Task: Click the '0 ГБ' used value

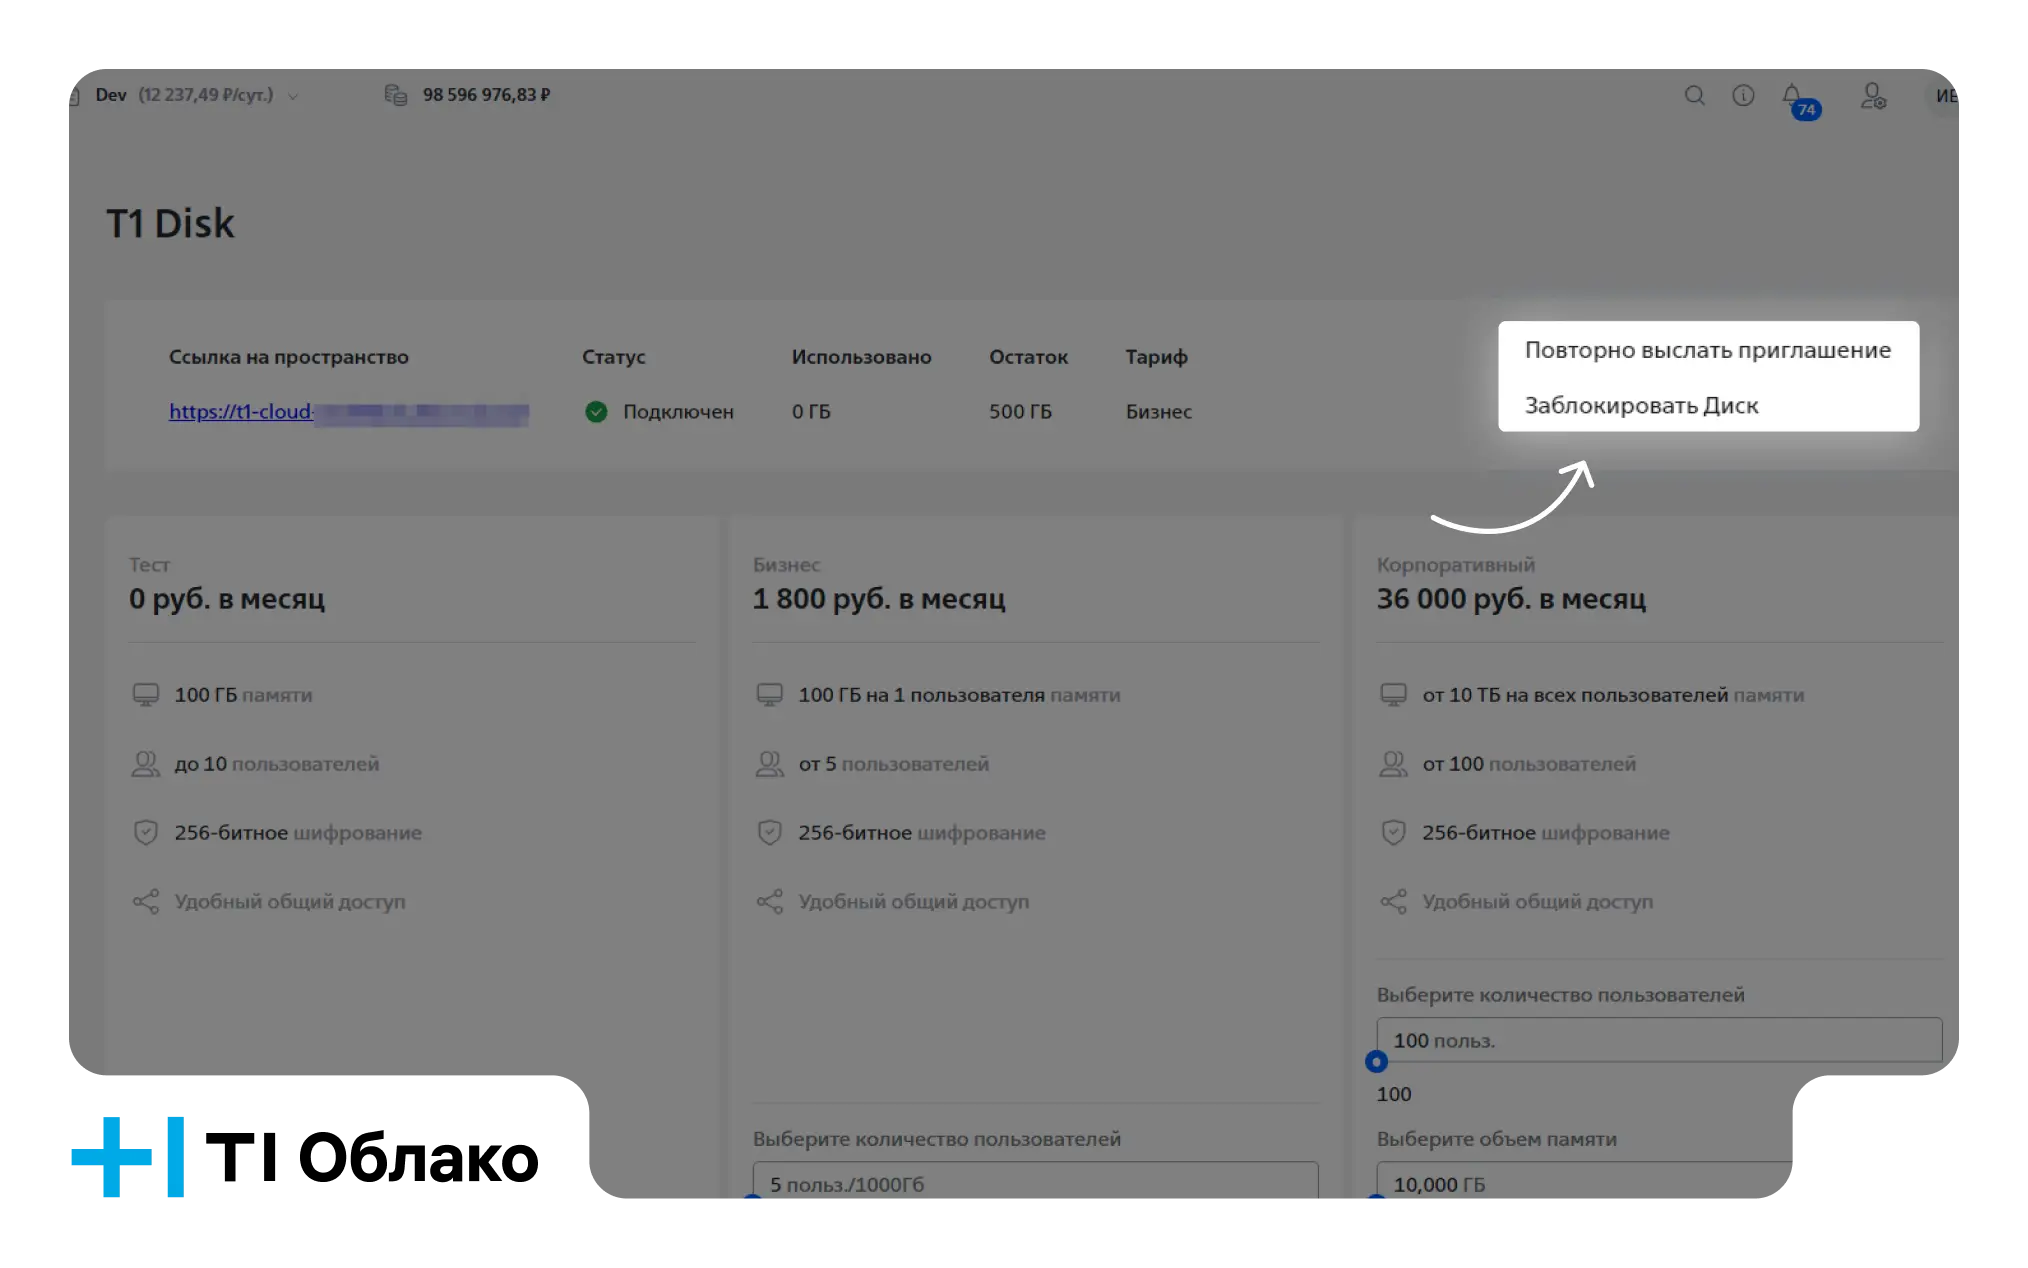Action: [x=811, y=412]
